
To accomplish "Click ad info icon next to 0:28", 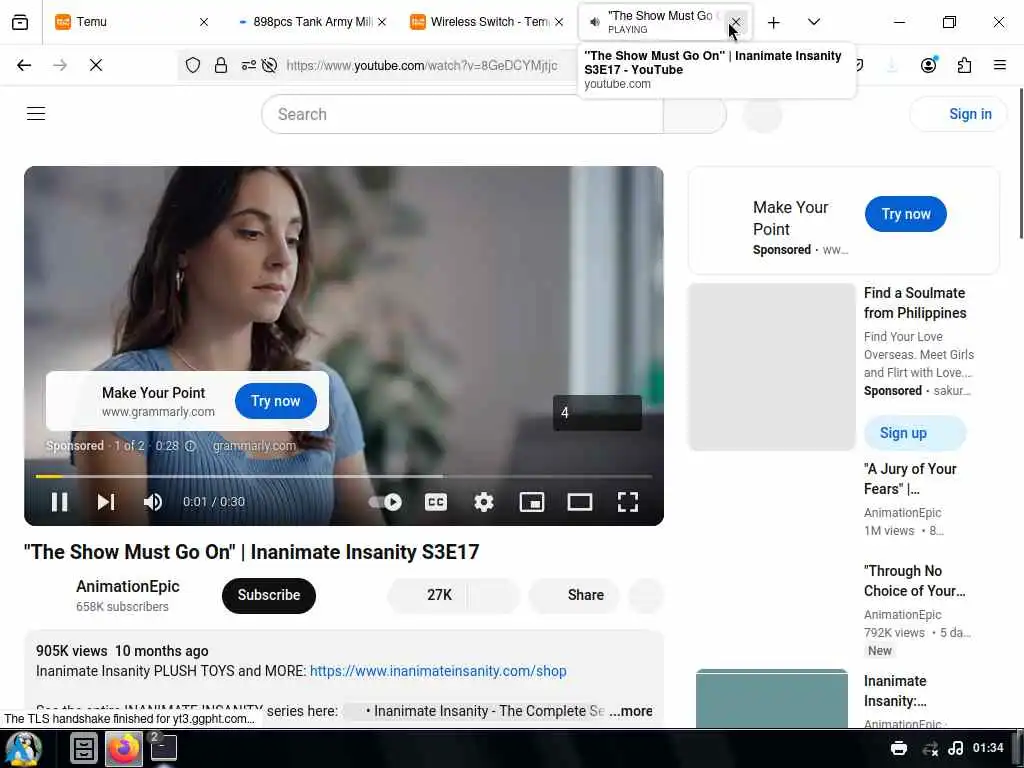I will (190, 446).
